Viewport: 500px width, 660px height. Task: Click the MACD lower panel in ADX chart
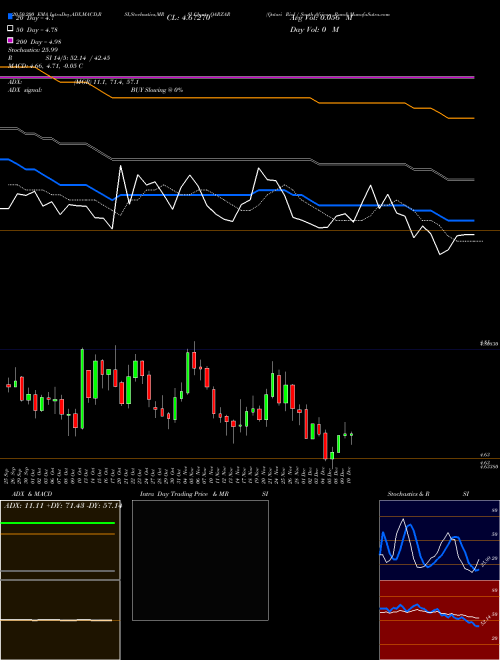pos(60,620)
